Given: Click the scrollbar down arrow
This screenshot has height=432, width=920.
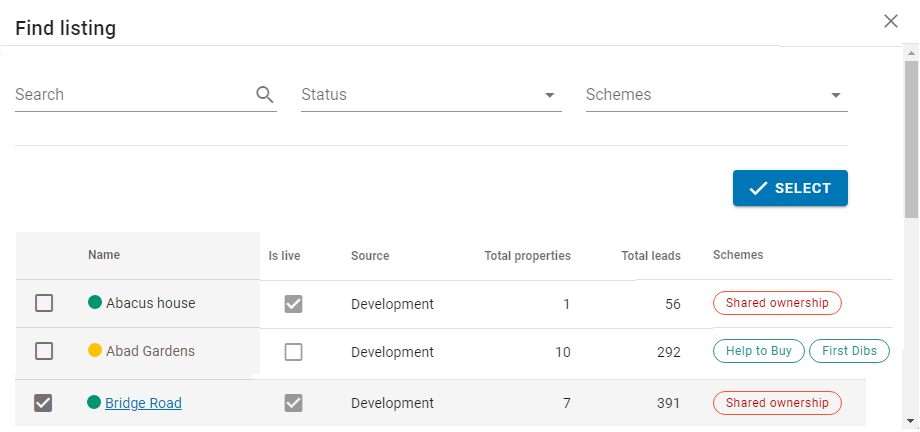Looking at the screenshot, I should pos(911,420).
